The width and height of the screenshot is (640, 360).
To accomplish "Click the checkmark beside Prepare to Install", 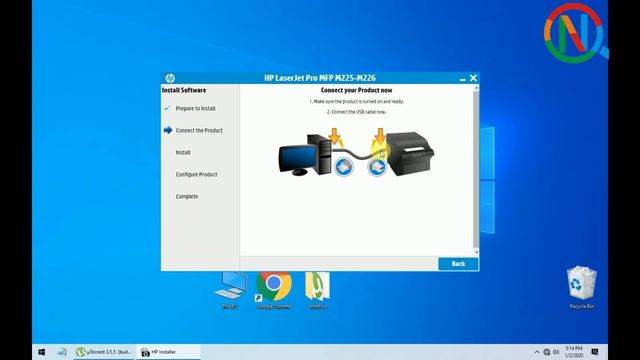I will 167,108.
